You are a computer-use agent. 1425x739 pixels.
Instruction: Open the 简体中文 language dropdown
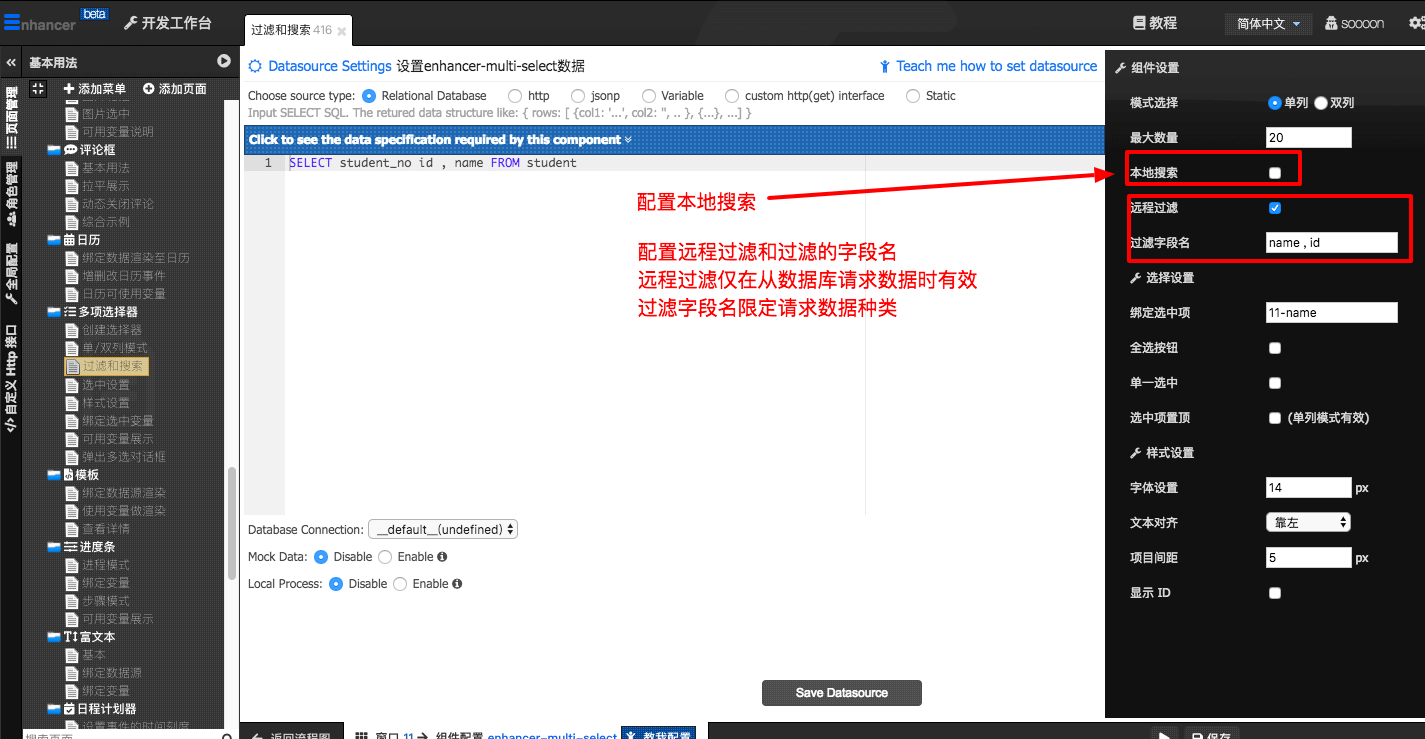click(1268, 24)
